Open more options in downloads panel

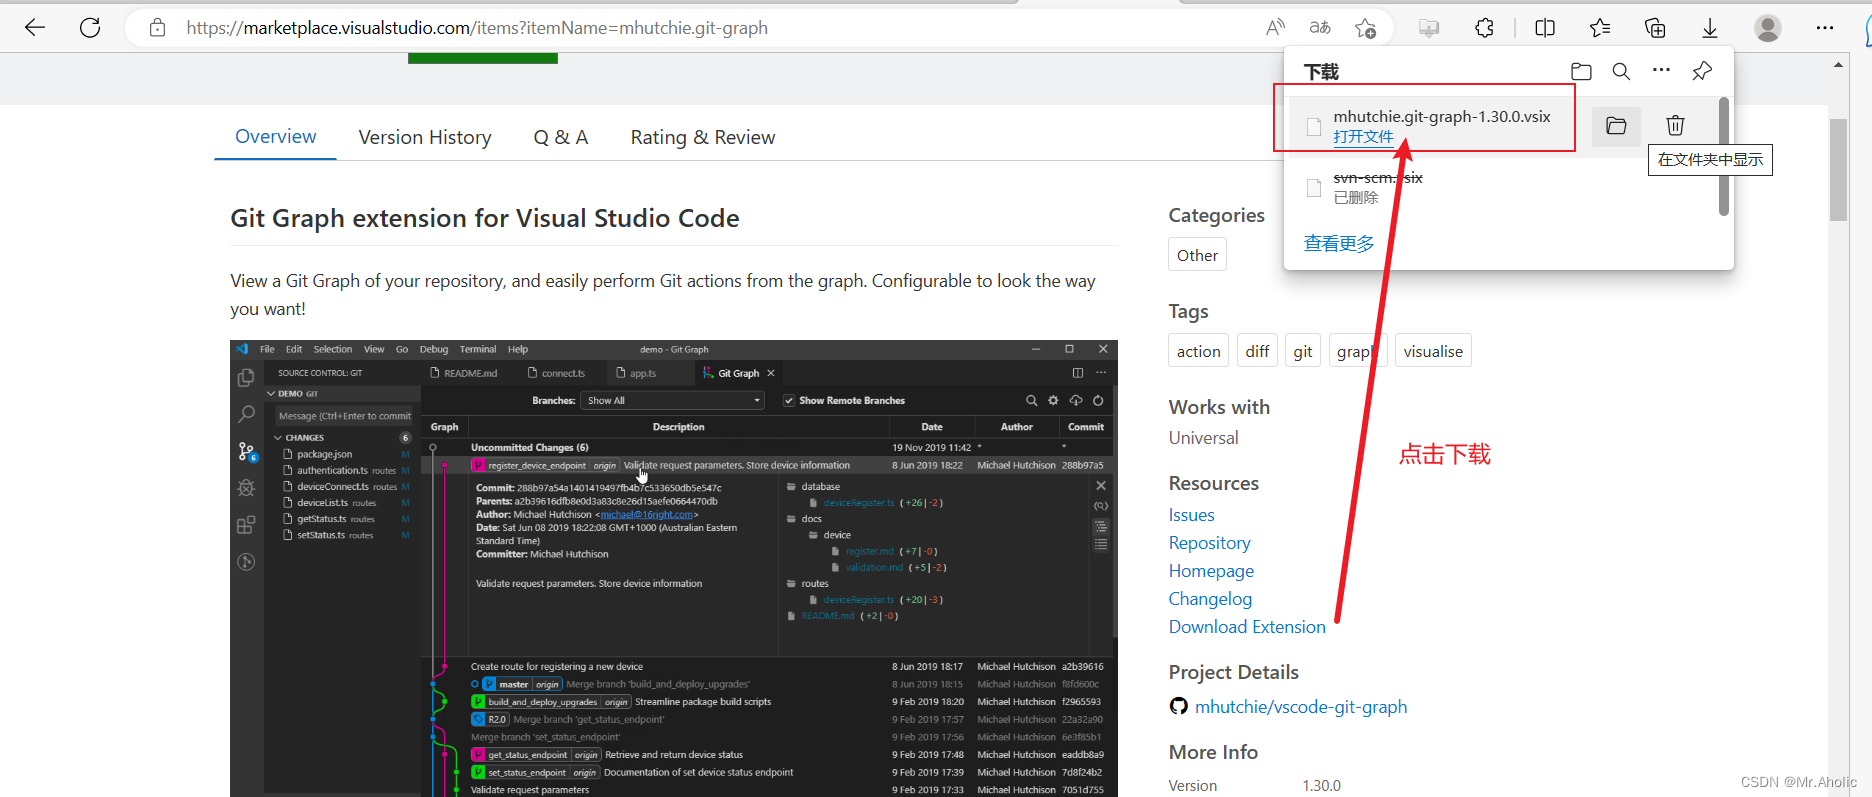point(1661,70)
